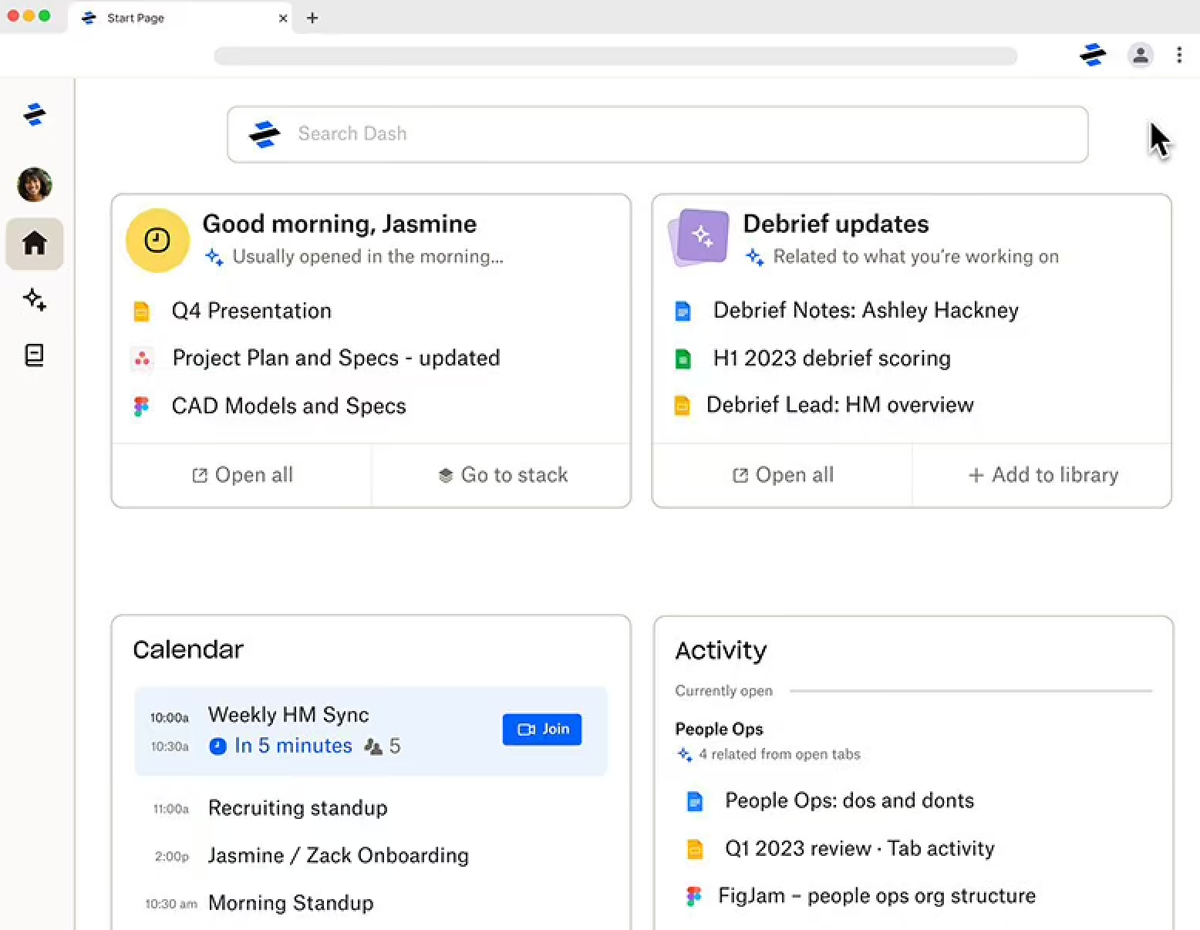This screenshot has width=1200, height=930.
Task: Click the Dash logo atop the sidebar
Action: tap(35, 115)
